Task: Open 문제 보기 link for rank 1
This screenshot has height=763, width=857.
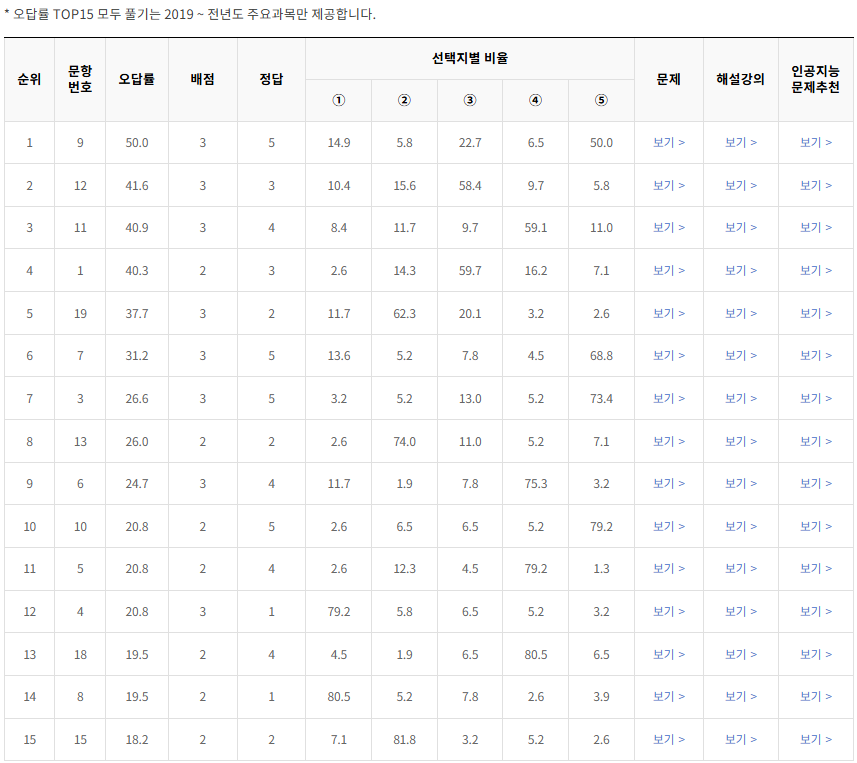Action: click(x=668, y=142)
